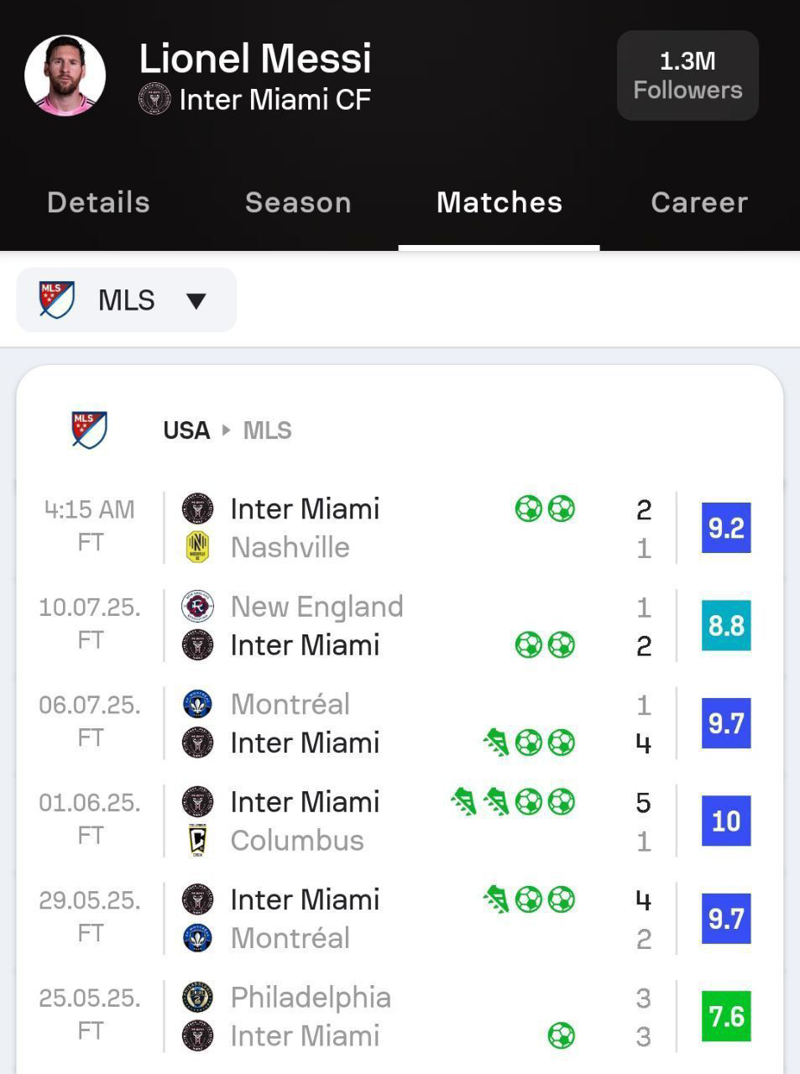Open the 9.2 rating badge
Viewport: 800px width, 1074px height.
coord(726,528)
